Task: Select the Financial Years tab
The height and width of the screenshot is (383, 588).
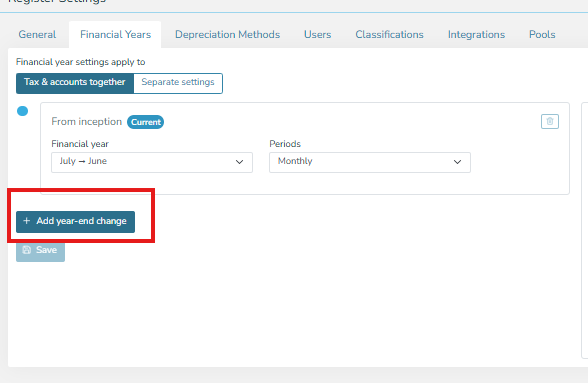Action: 115,35
